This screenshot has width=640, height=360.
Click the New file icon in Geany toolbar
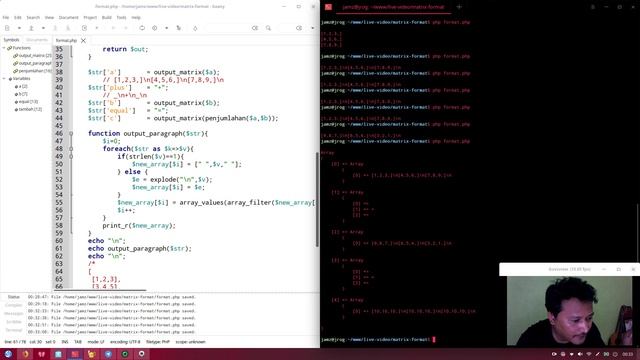(x=7, y=28)
